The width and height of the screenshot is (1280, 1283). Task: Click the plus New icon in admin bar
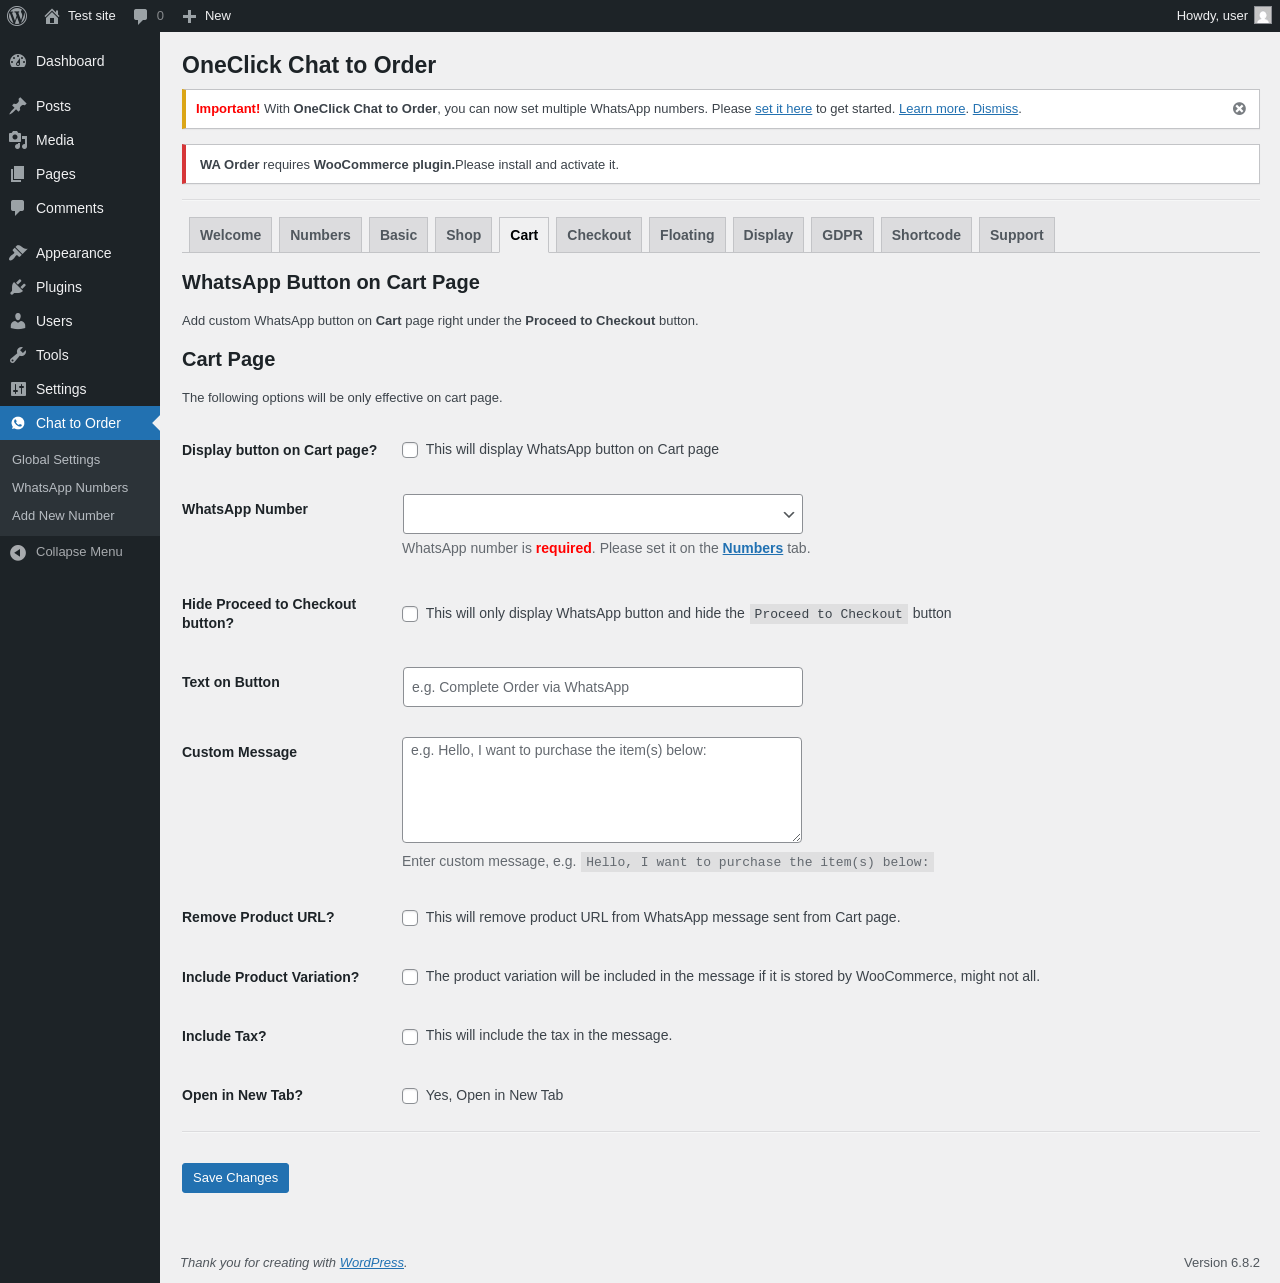189,16
